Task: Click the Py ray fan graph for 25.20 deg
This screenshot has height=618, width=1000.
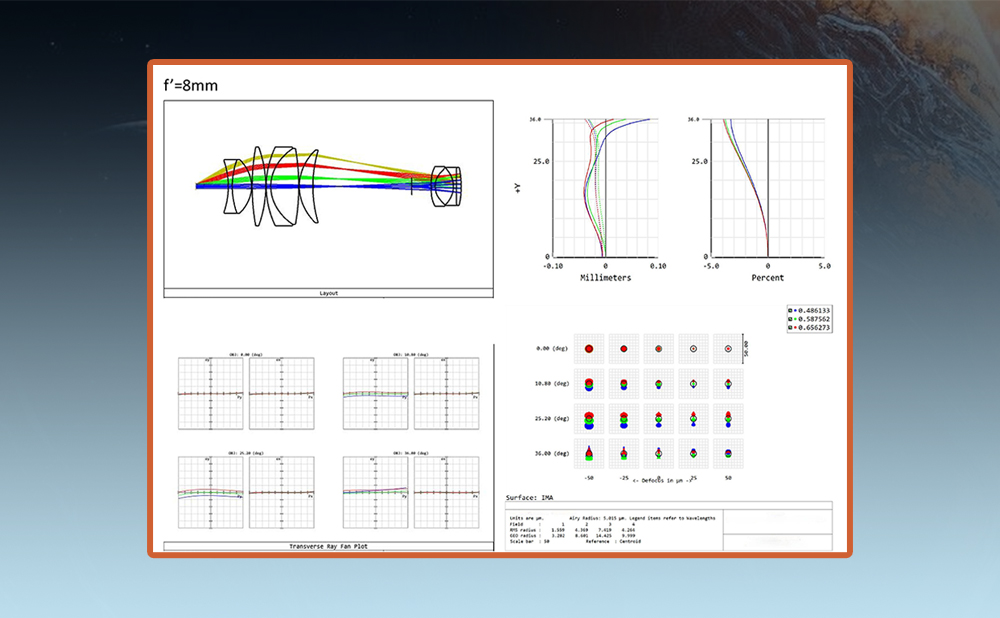Action: pyautogui.click(x=211, y=492)
